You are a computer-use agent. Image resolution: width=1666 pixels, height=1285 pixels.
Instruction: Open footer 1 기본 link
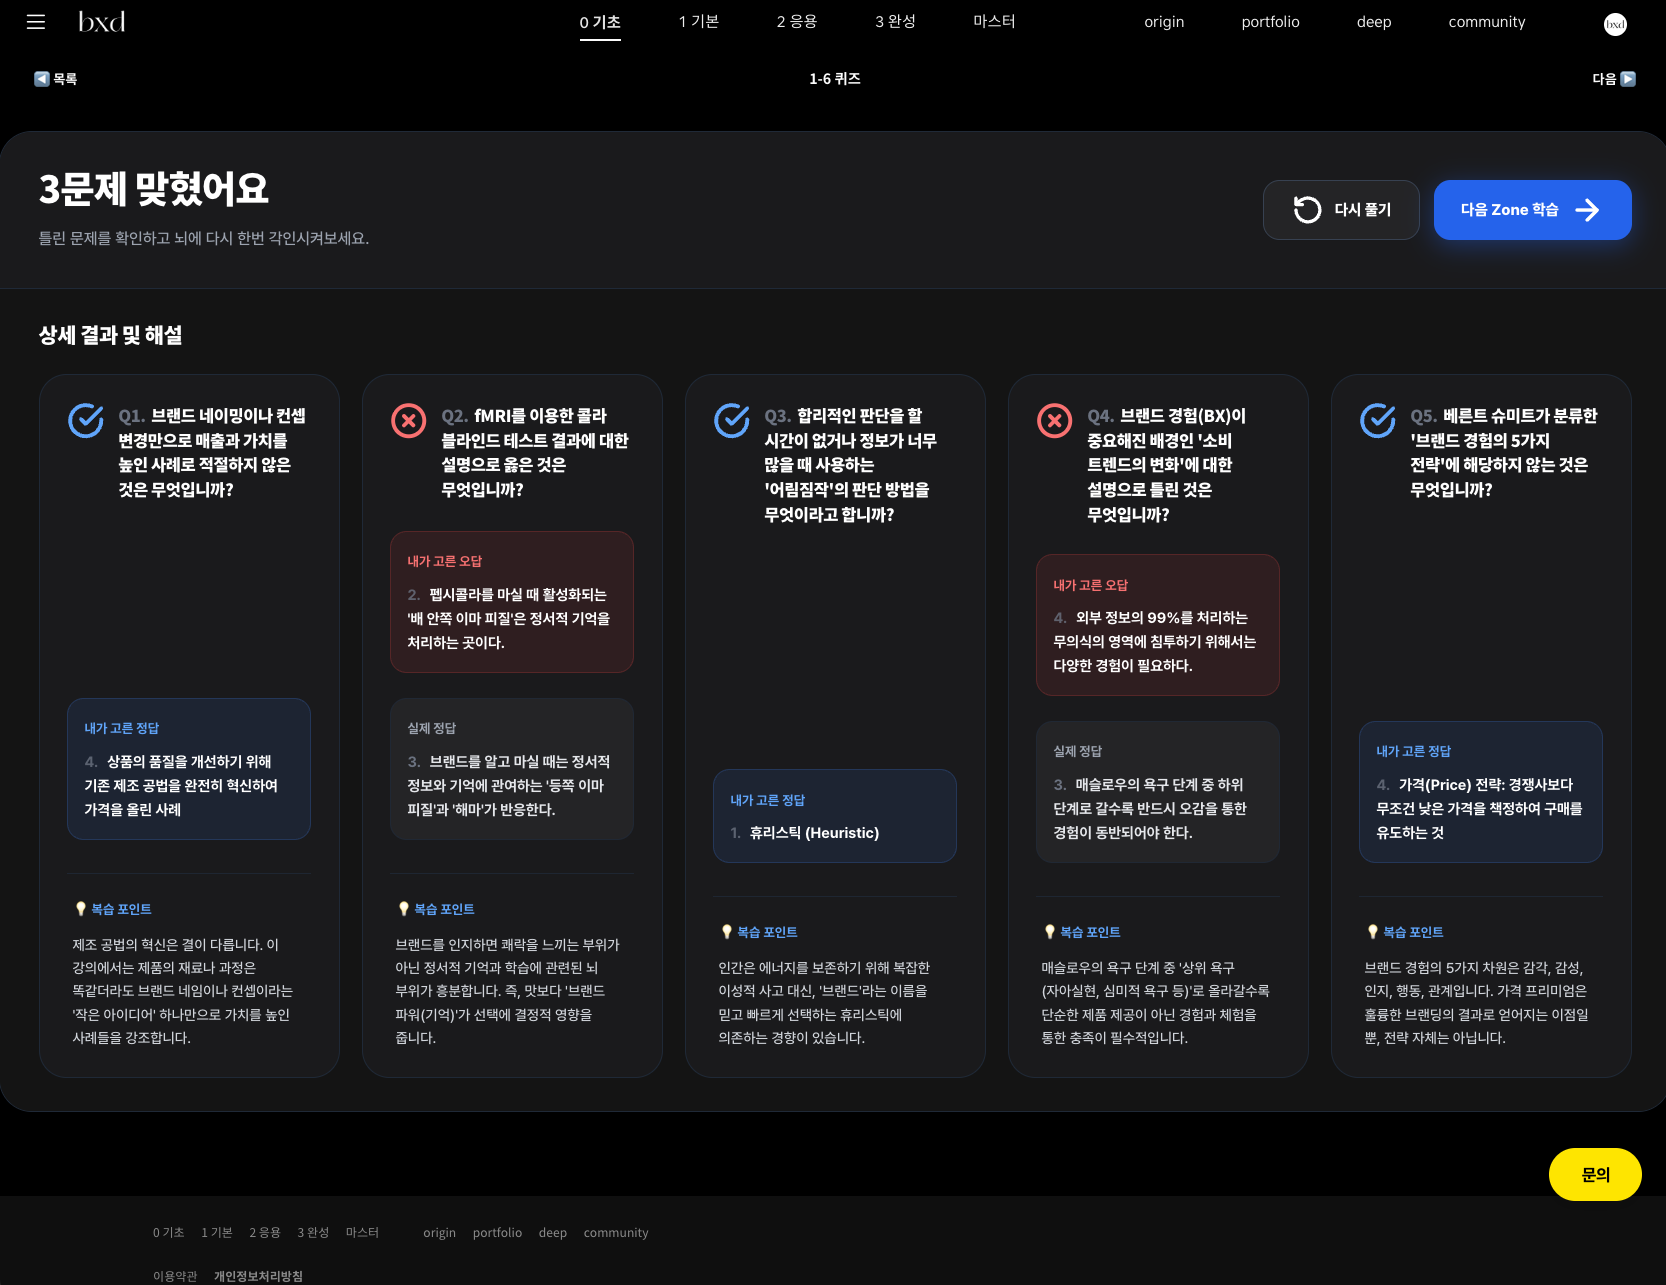(217, 1233)
